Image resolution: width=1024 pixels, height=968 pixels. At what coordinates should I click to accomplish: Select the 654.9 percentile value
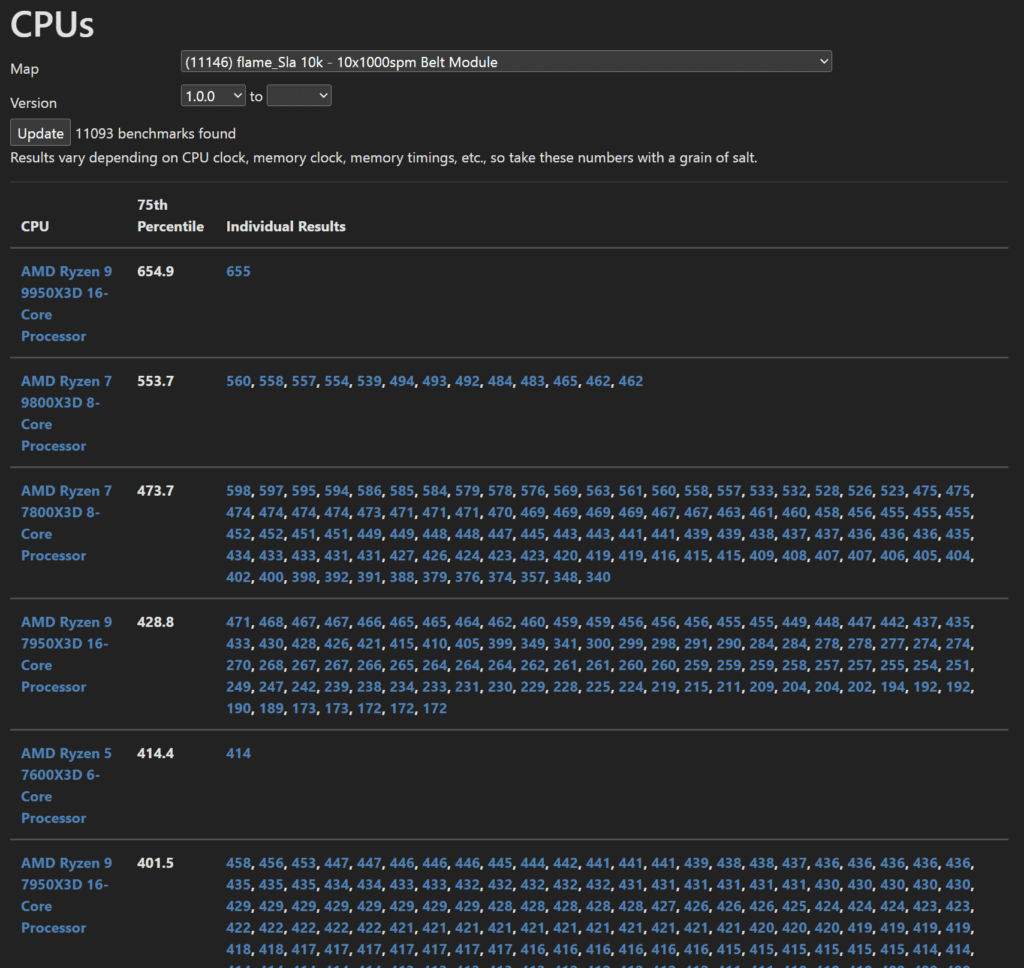[155, 271]
